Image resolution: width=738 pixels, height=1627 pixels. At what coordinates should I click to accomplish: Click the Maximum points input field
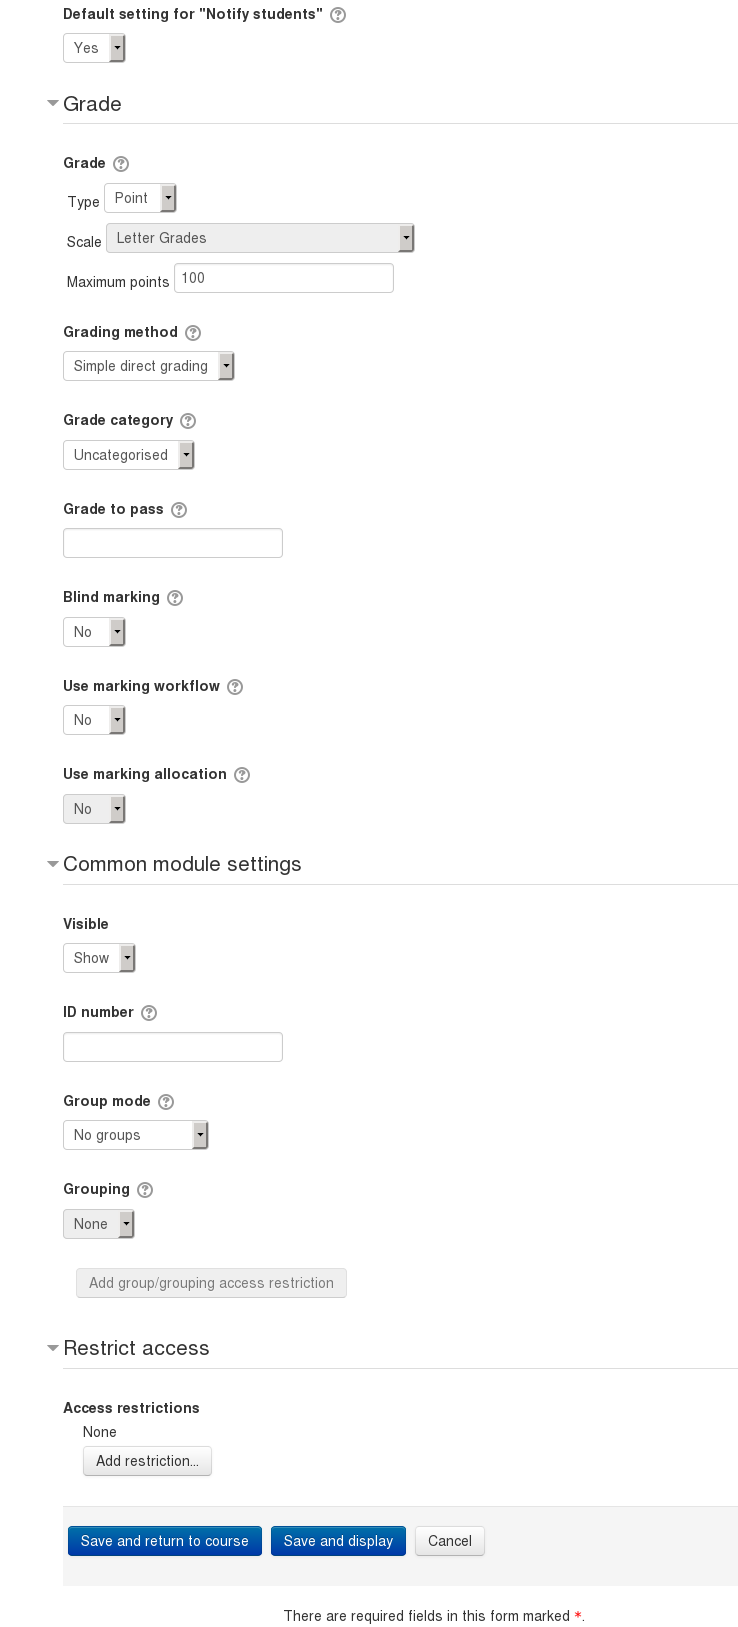pos(284,278)
